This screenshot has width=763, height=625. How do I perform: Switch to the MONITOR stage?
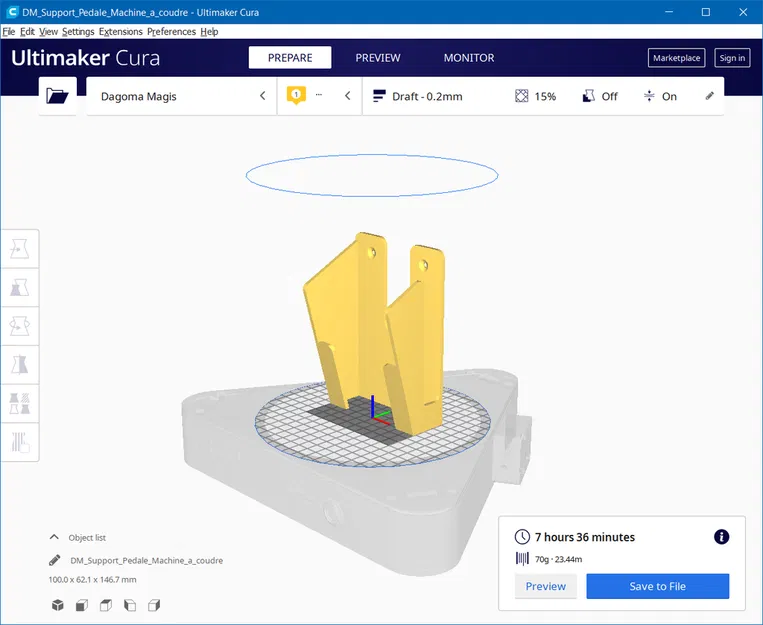[x=469, y=57]
